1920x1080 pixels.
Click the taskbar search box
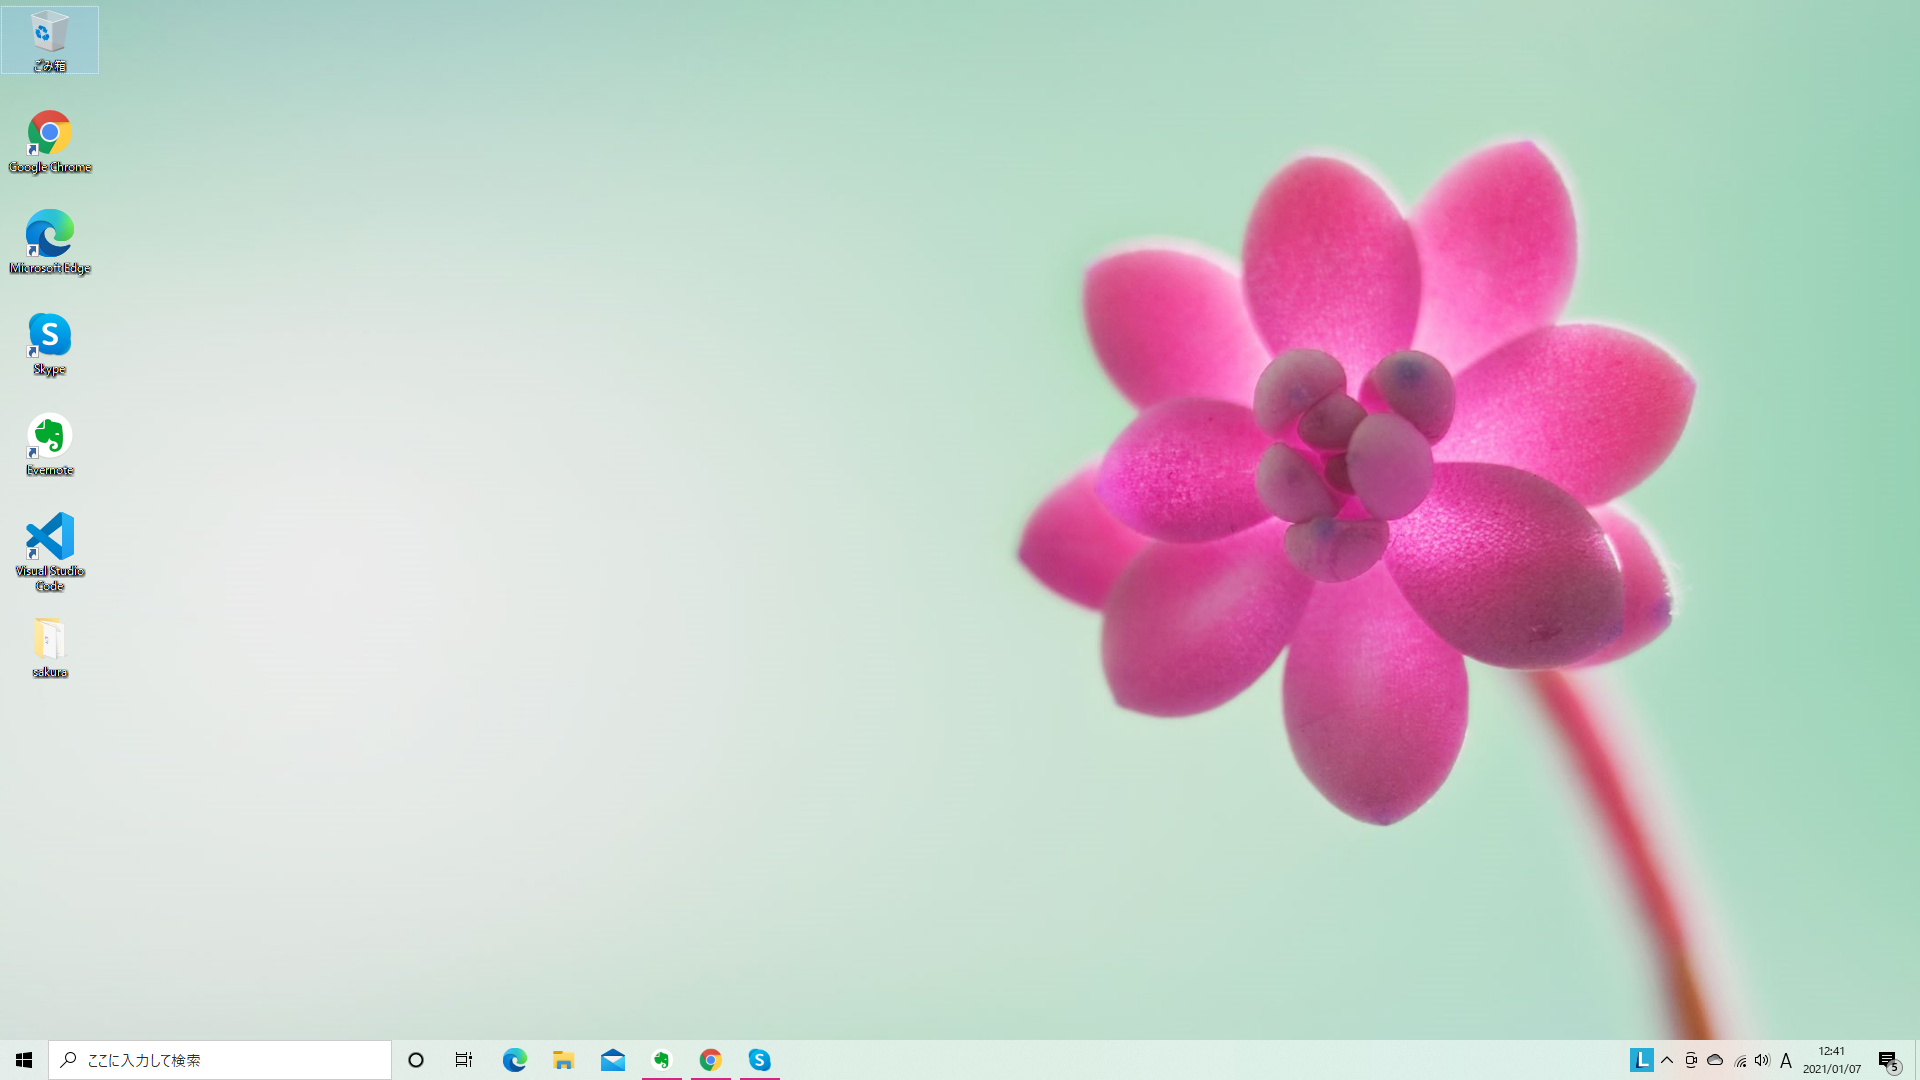coord(220,1060)
